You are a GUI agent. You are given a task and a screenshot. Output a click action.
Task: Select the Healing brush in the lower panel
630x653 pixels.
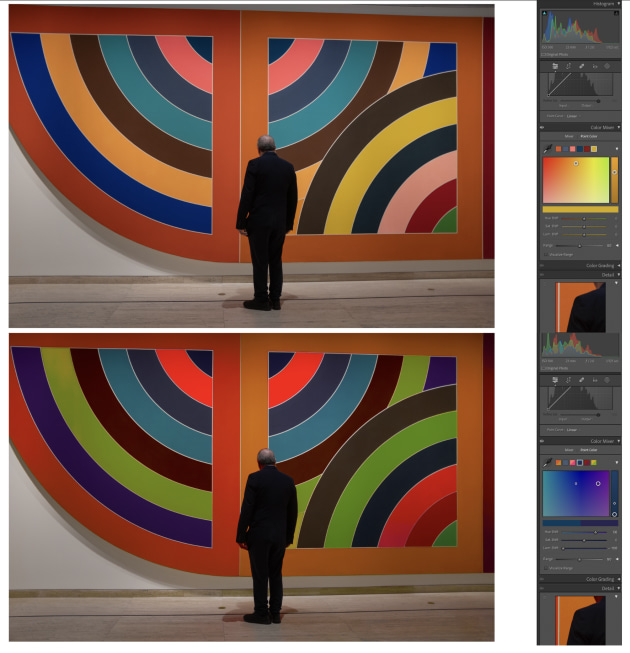582,380
